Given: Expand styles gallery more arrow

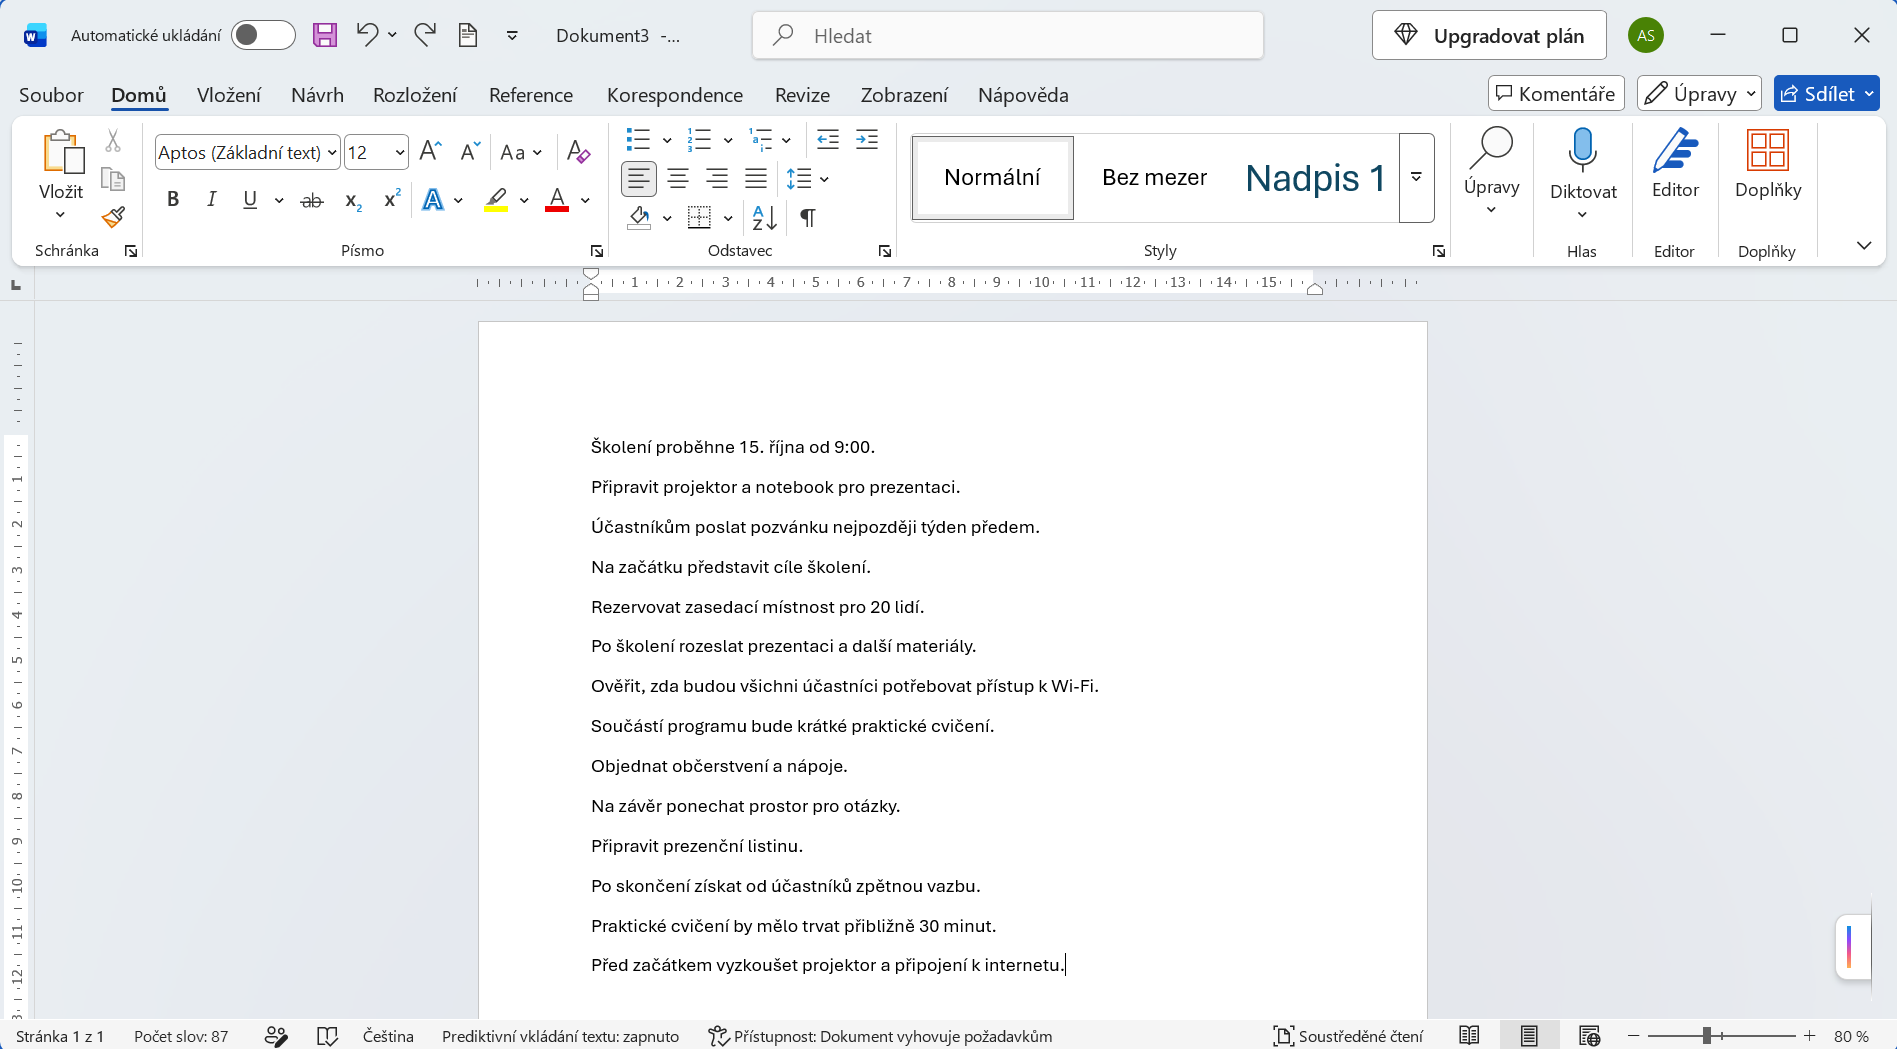Looking at the screenshot, I should click(1416, 178).
